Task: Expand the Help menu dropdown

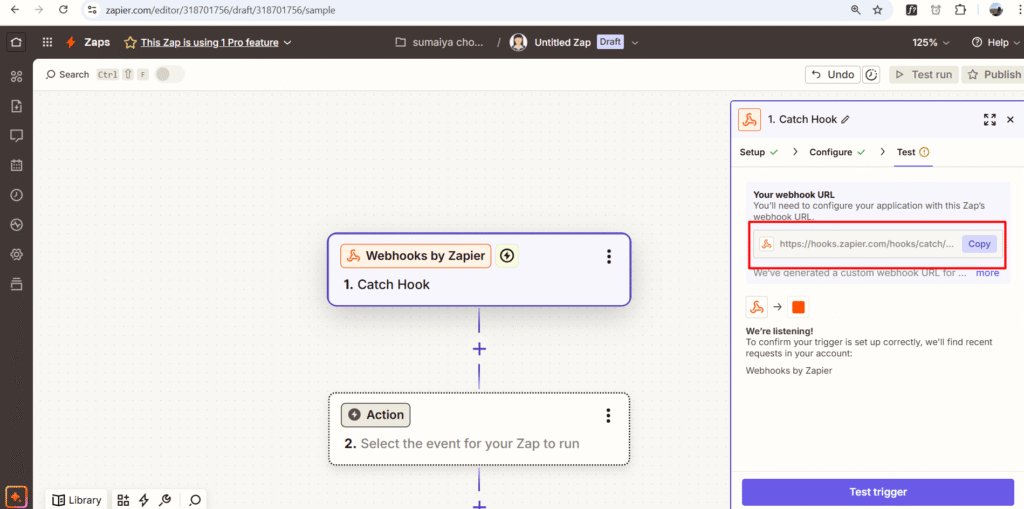Action: (996, 42)
